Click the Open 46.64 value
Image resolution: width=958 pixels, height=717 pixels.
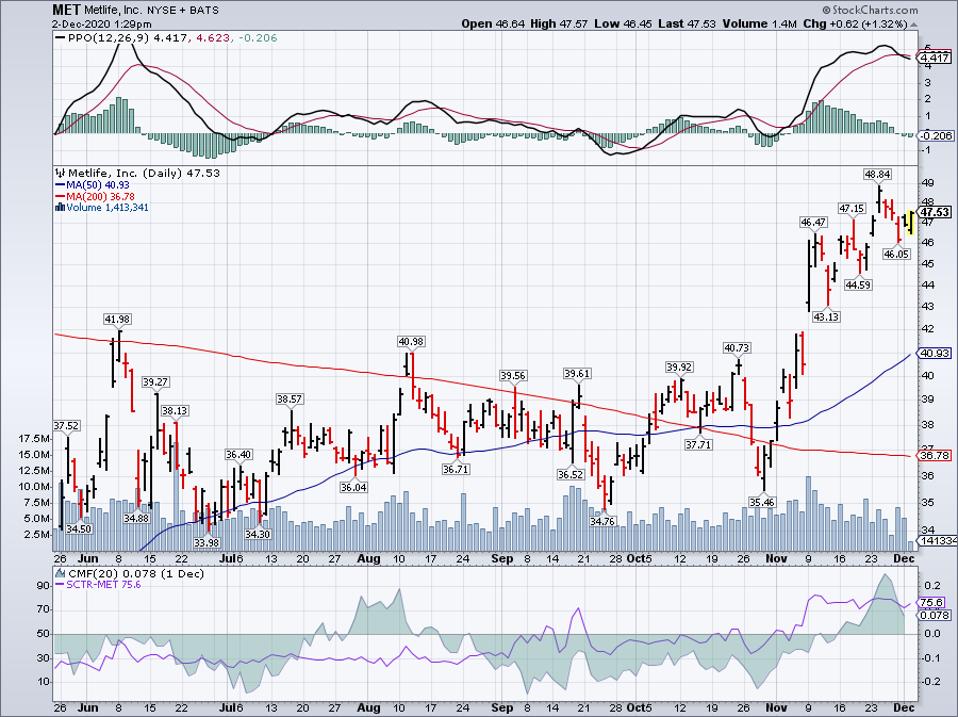492,24
